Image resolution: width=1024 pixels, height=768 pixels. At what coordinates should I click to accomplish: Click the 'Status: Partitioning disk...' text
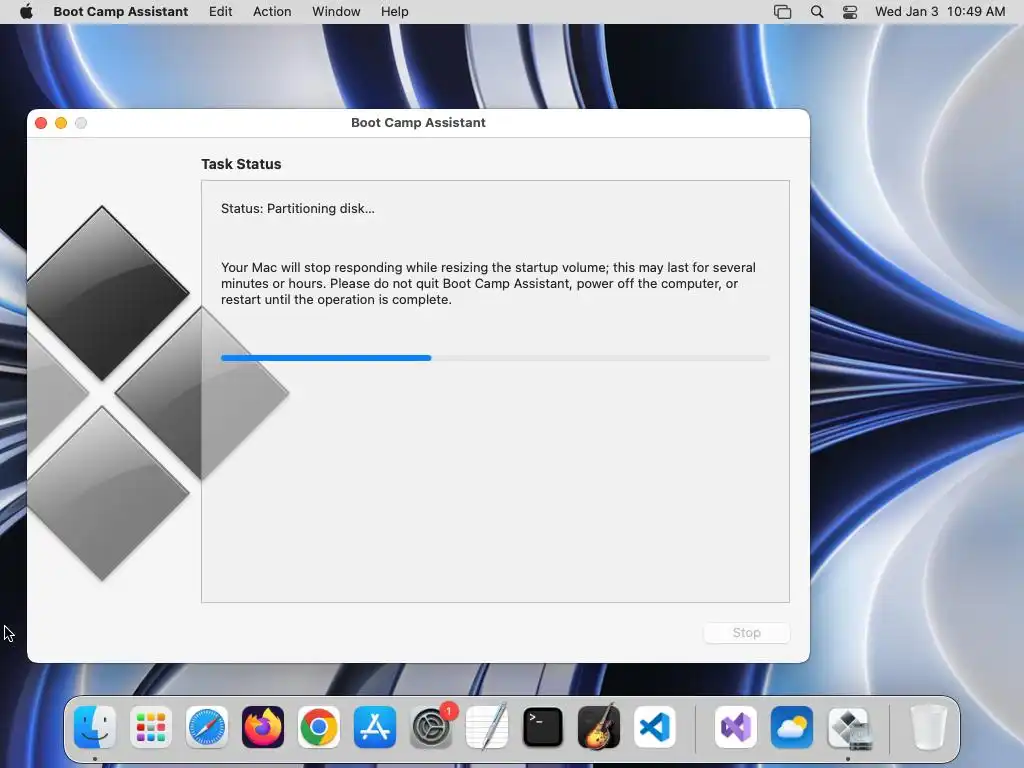(x=298, y=208)
